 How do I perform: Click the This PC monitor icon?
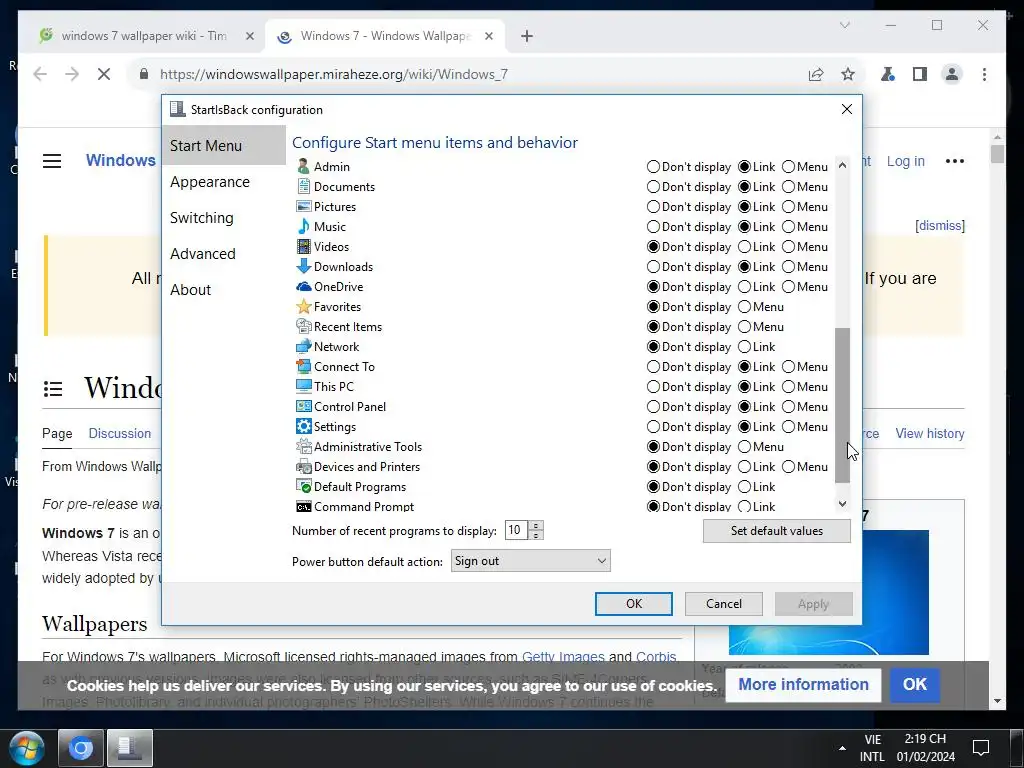[x=303, y=387]
